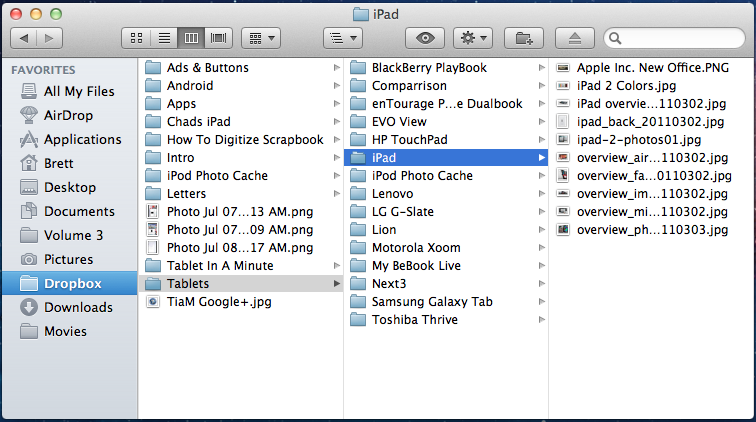Select the enTourage Dualbook folder

pos(446,104)
